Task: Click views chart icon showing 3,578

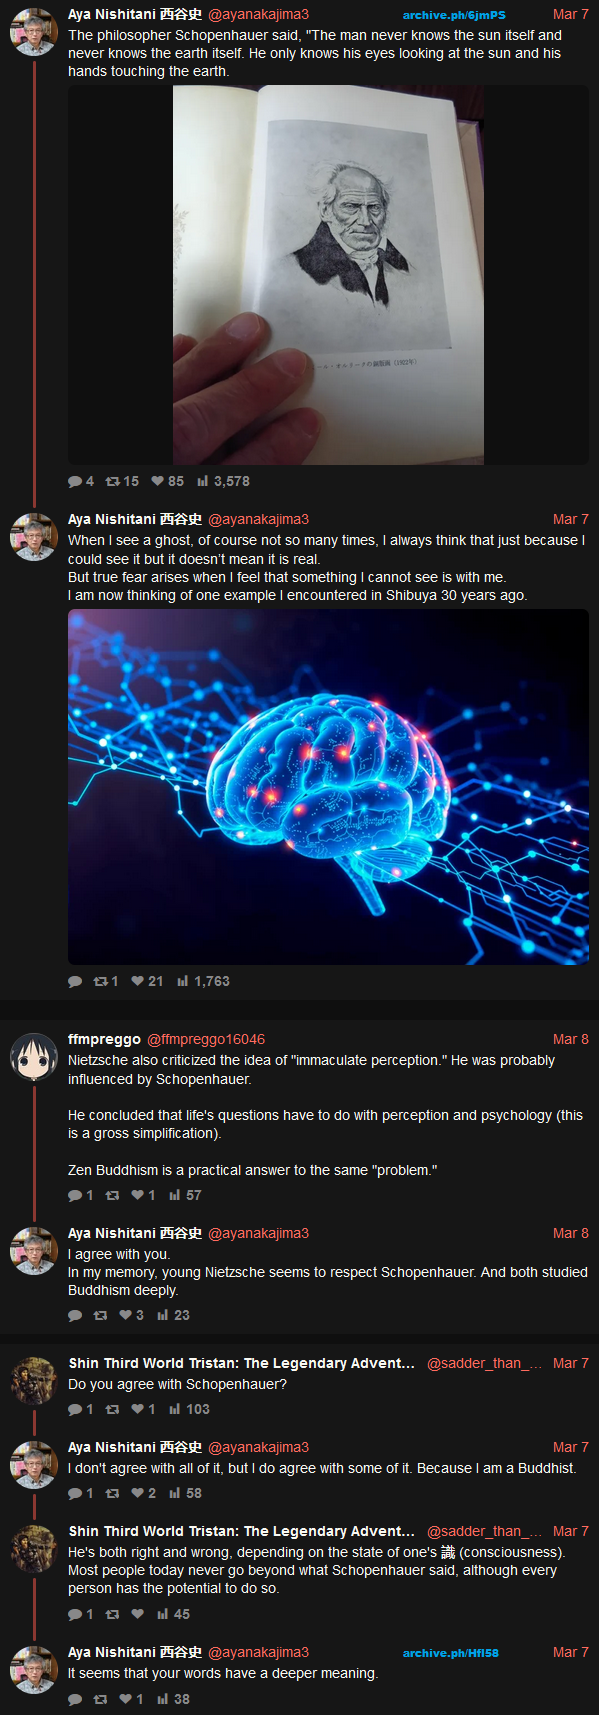Action: coord(203,481)
